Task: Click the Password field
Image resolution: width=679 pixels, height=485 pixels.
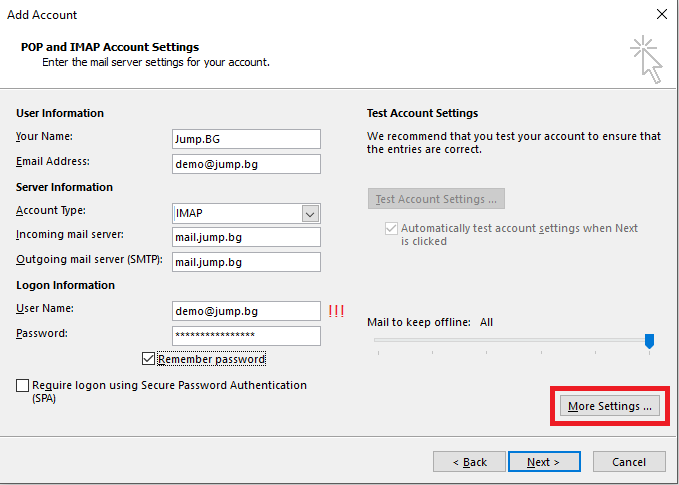Action: click(x=246, y=336)
